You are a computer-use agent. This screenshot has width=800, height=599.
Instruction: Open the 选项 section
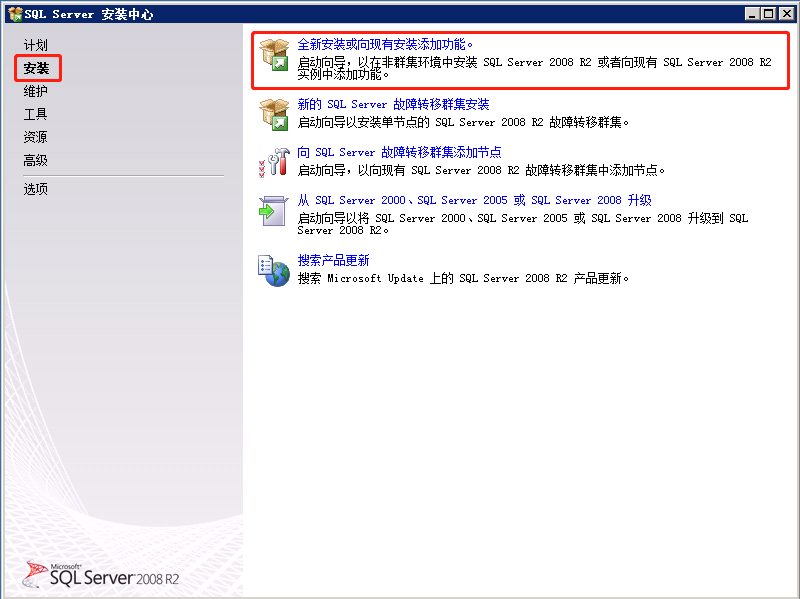pyautogui.click(x=34, y=187)
